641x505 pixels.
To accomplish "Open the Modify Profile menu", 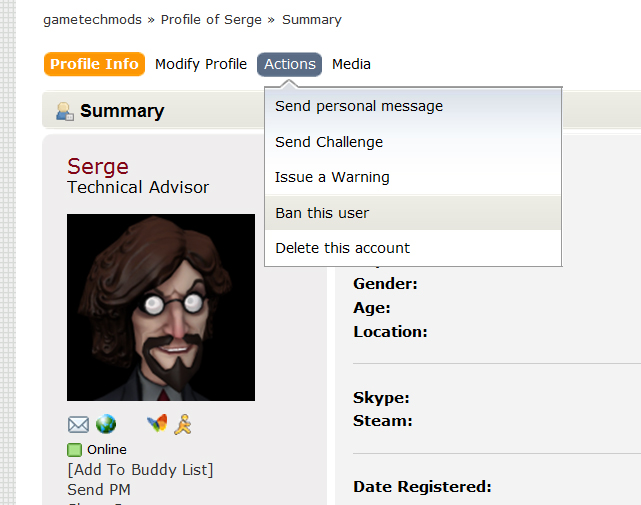I will tap(201, 64).
